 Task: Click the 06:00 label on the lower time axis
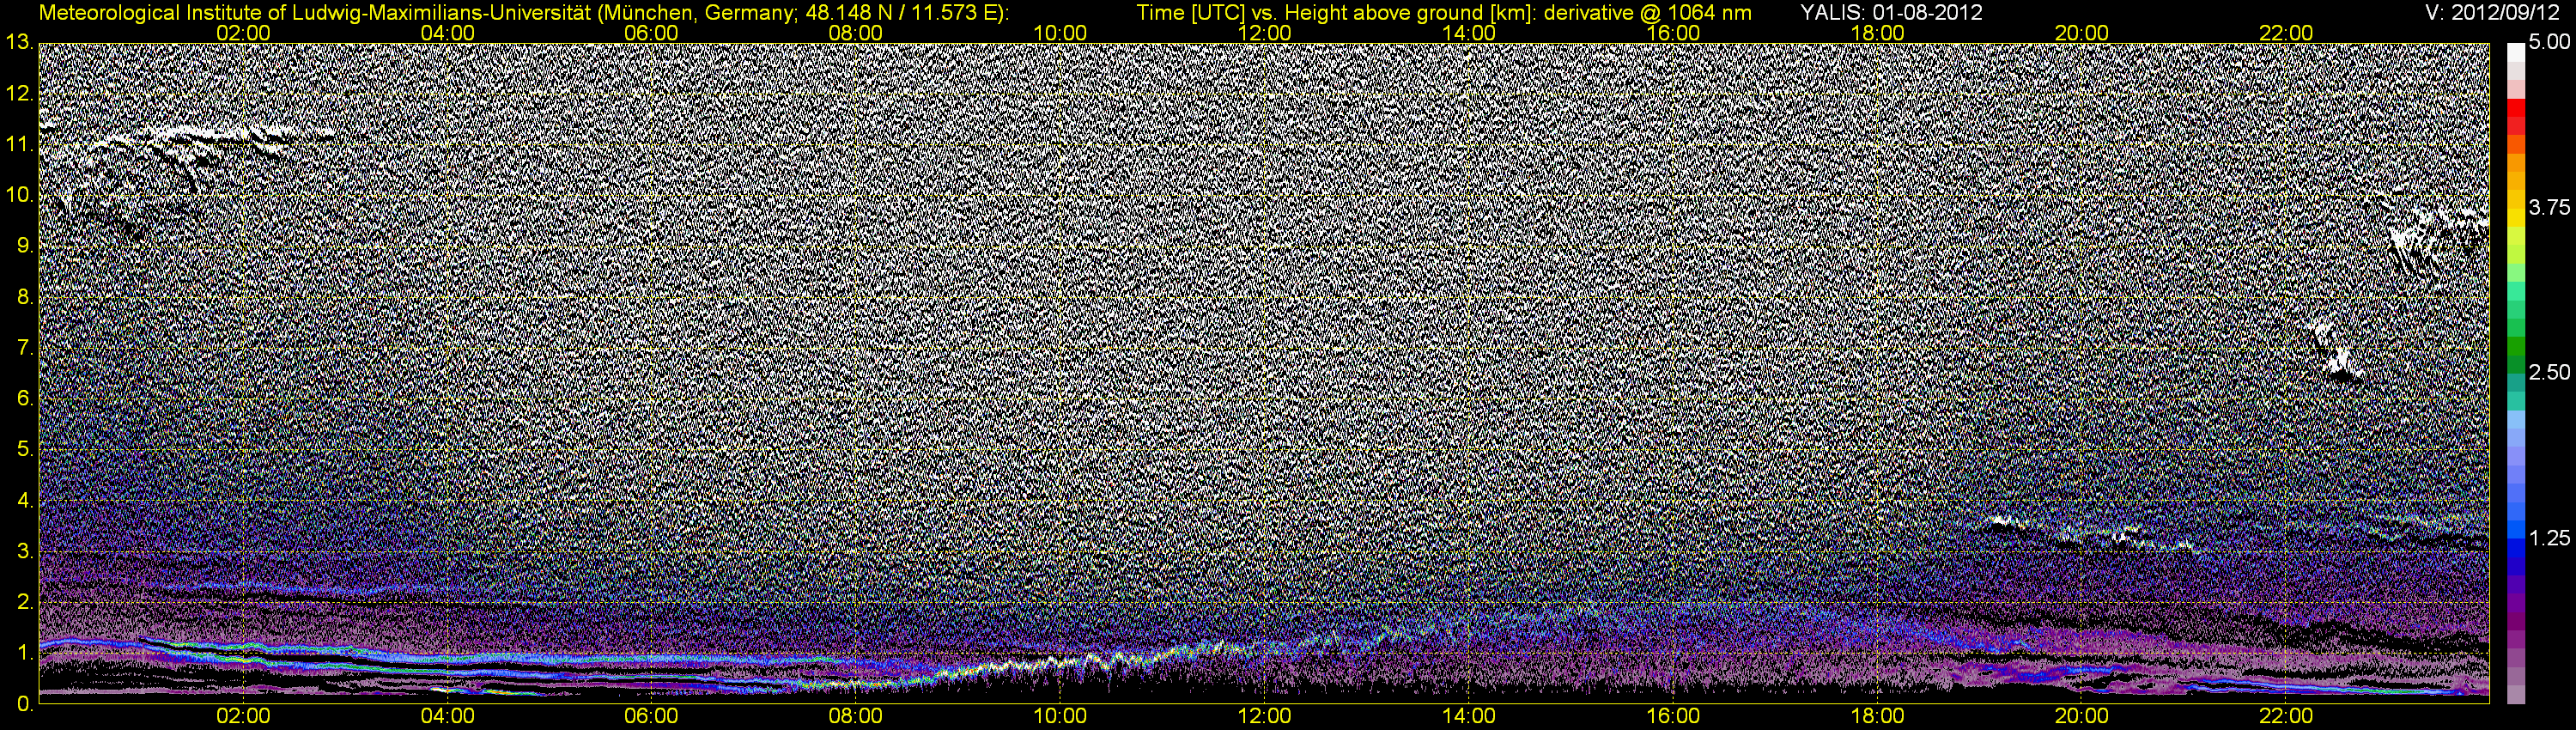tap(651, 717)
